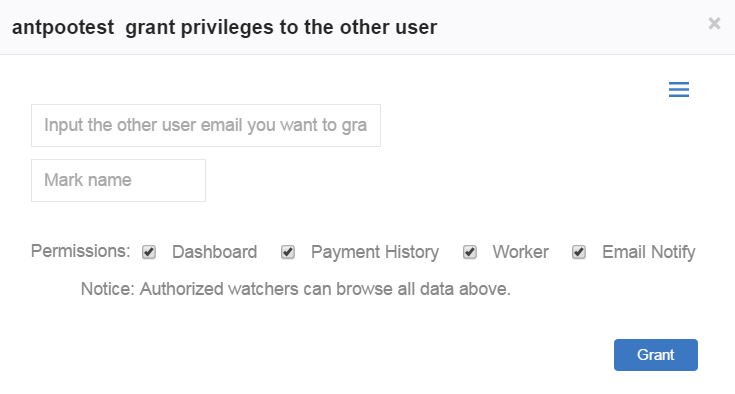Screen dimensions: 735x394
Task: Click the word 'Notice:'
Action: pyautogui.click(x=108, y=289)
